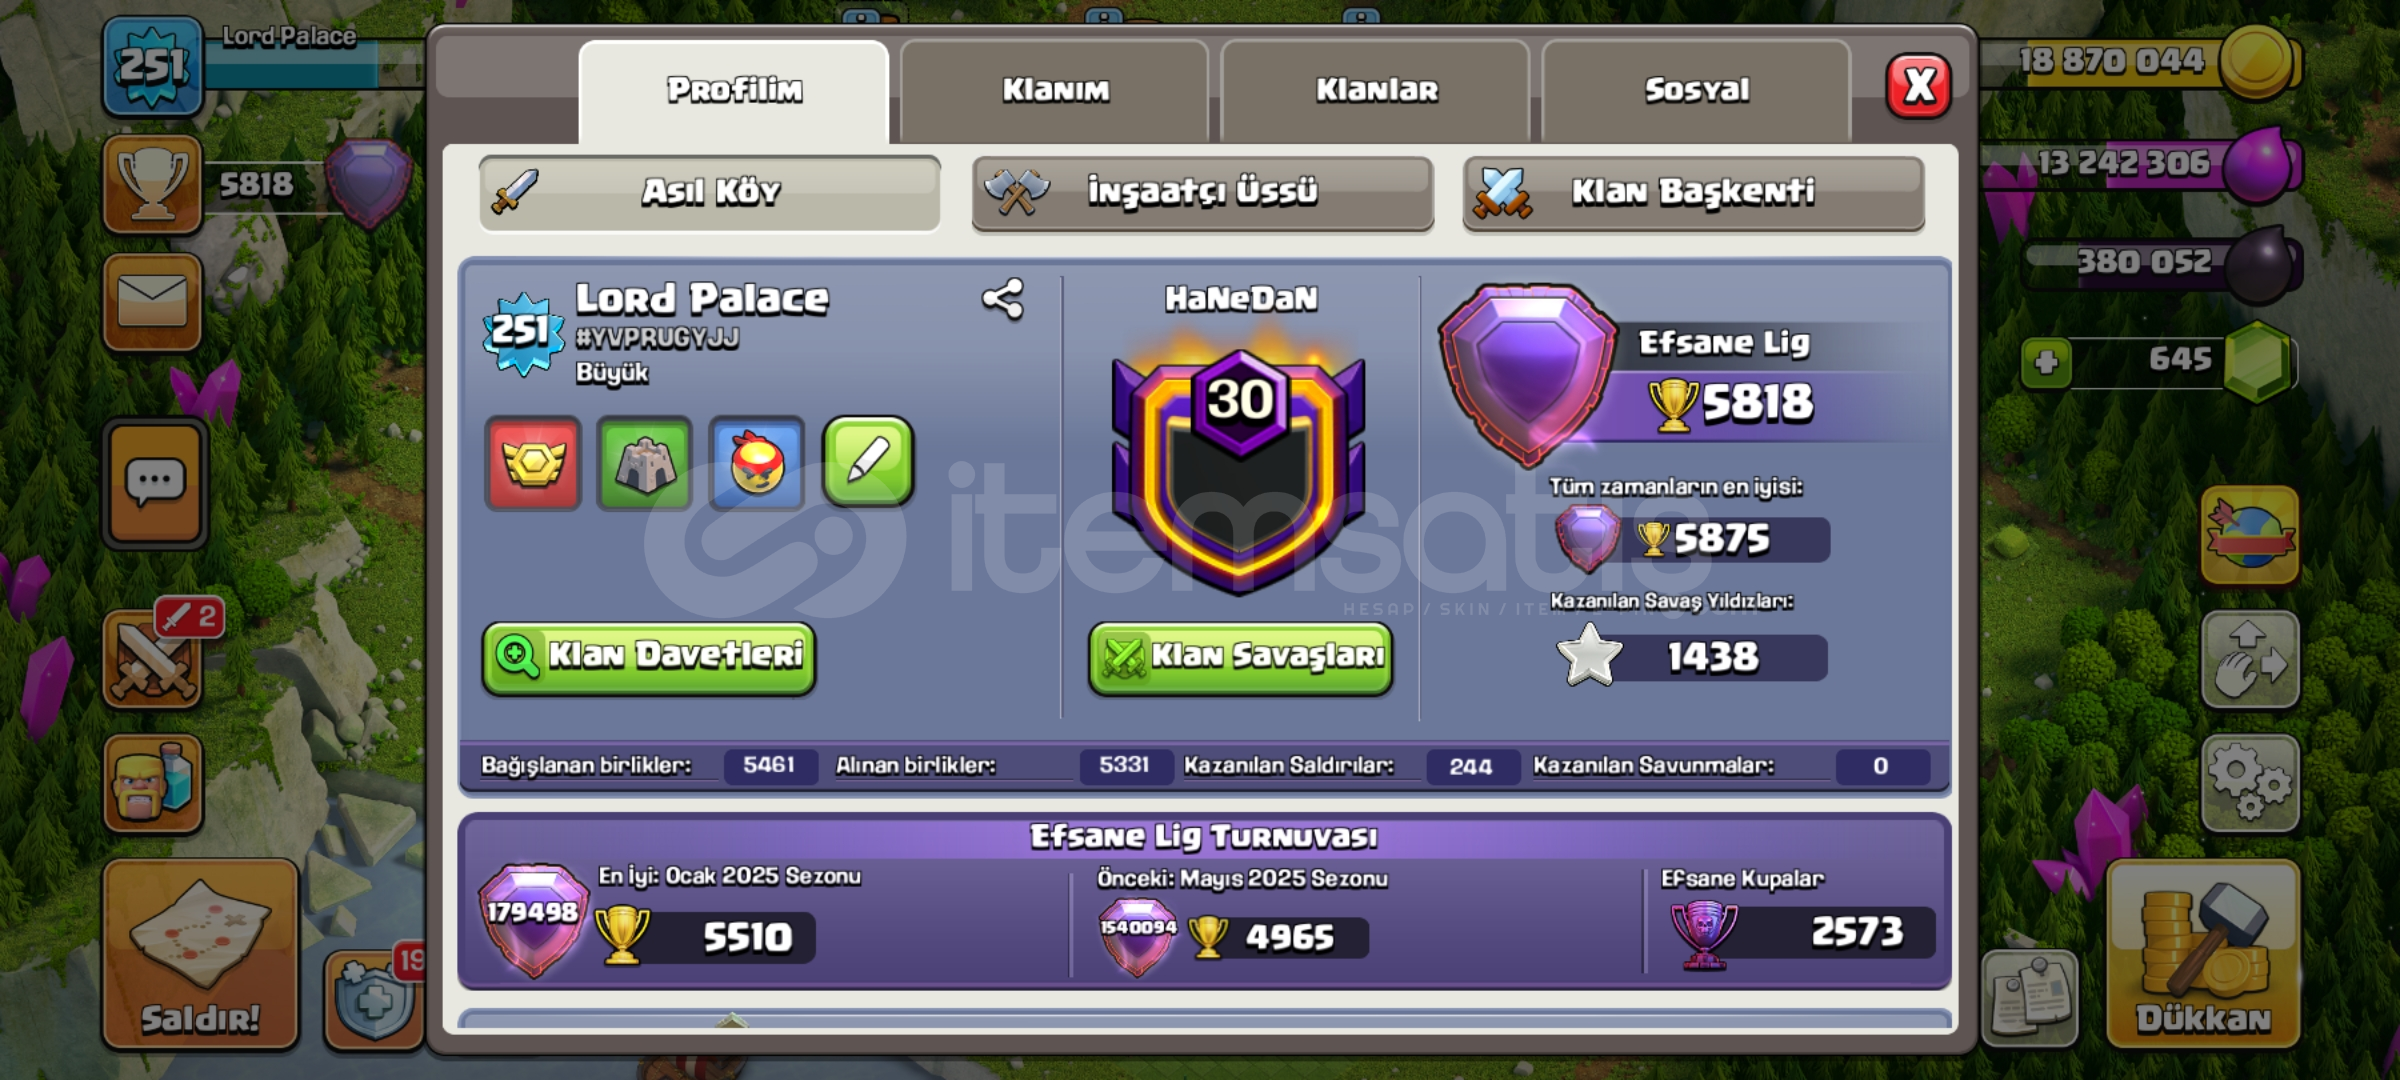This screenshot has height=1080, width=2400.
Task: Select the Klan Başkenti view
Action: point(1693,193)
